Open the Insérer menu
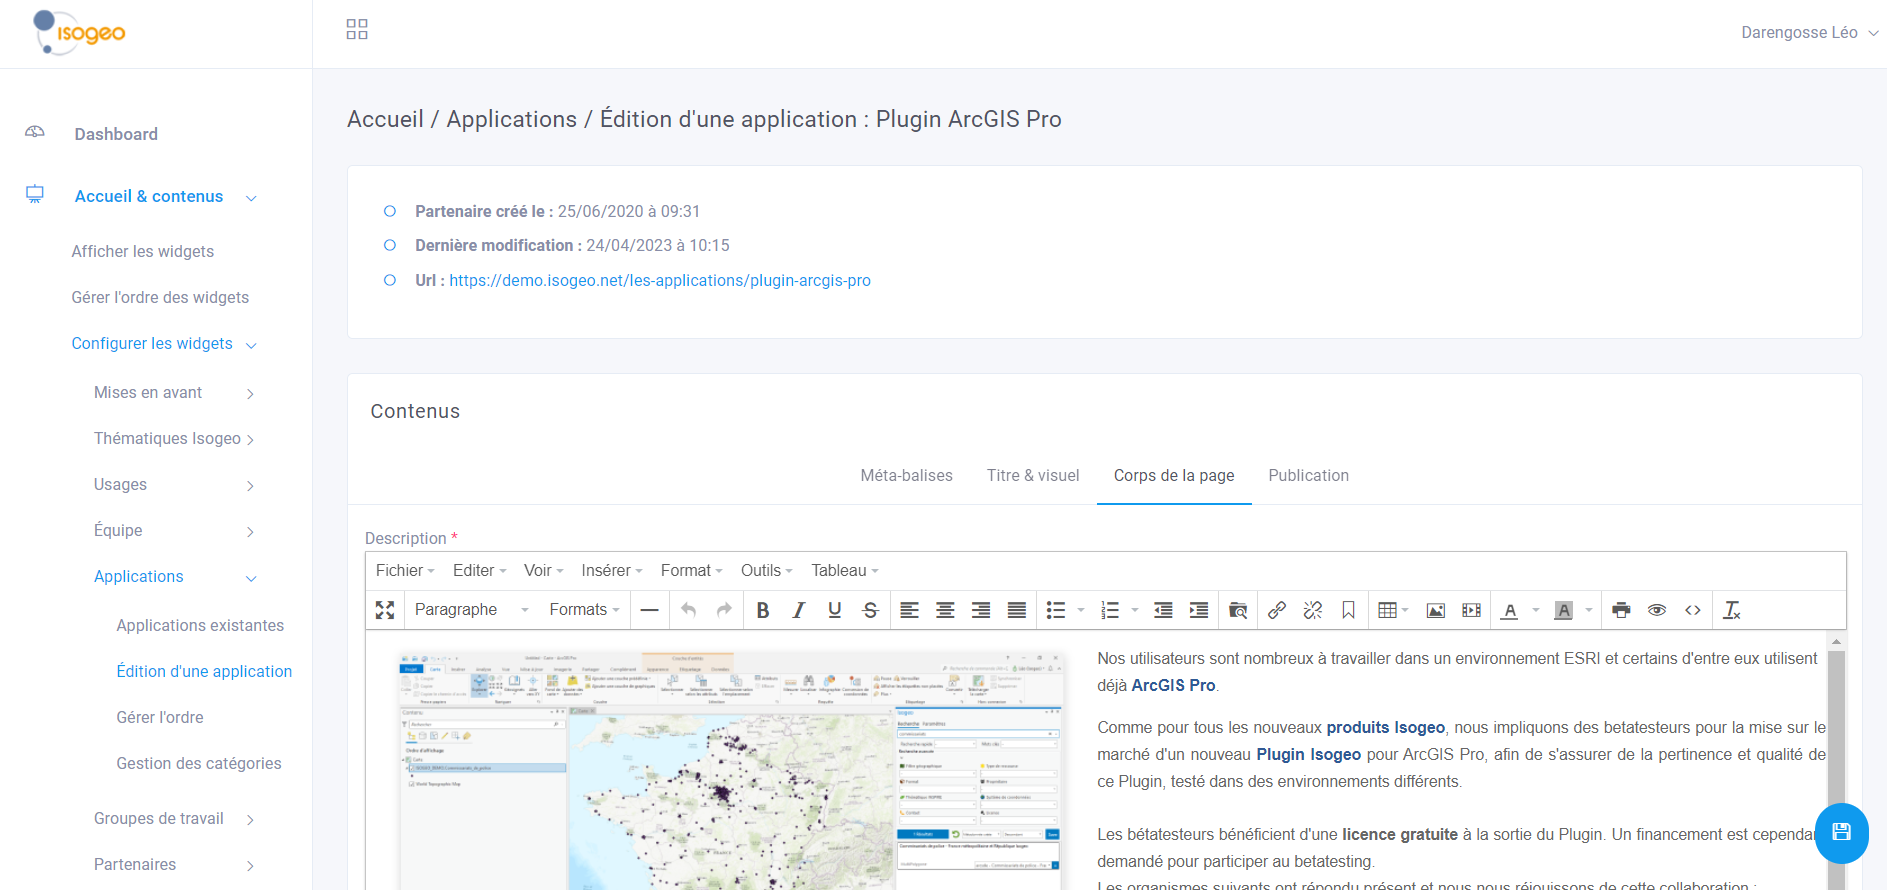 point(612,570)
